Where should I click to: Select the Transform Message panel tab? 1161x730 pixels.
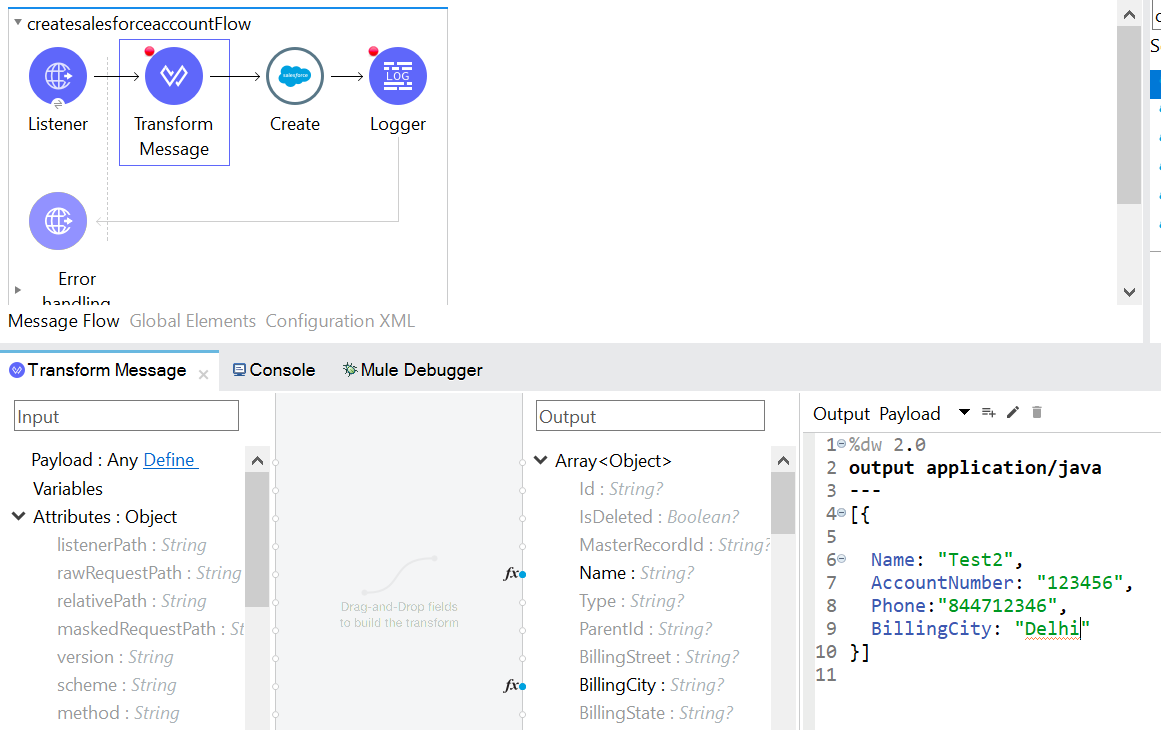[107, 370]
